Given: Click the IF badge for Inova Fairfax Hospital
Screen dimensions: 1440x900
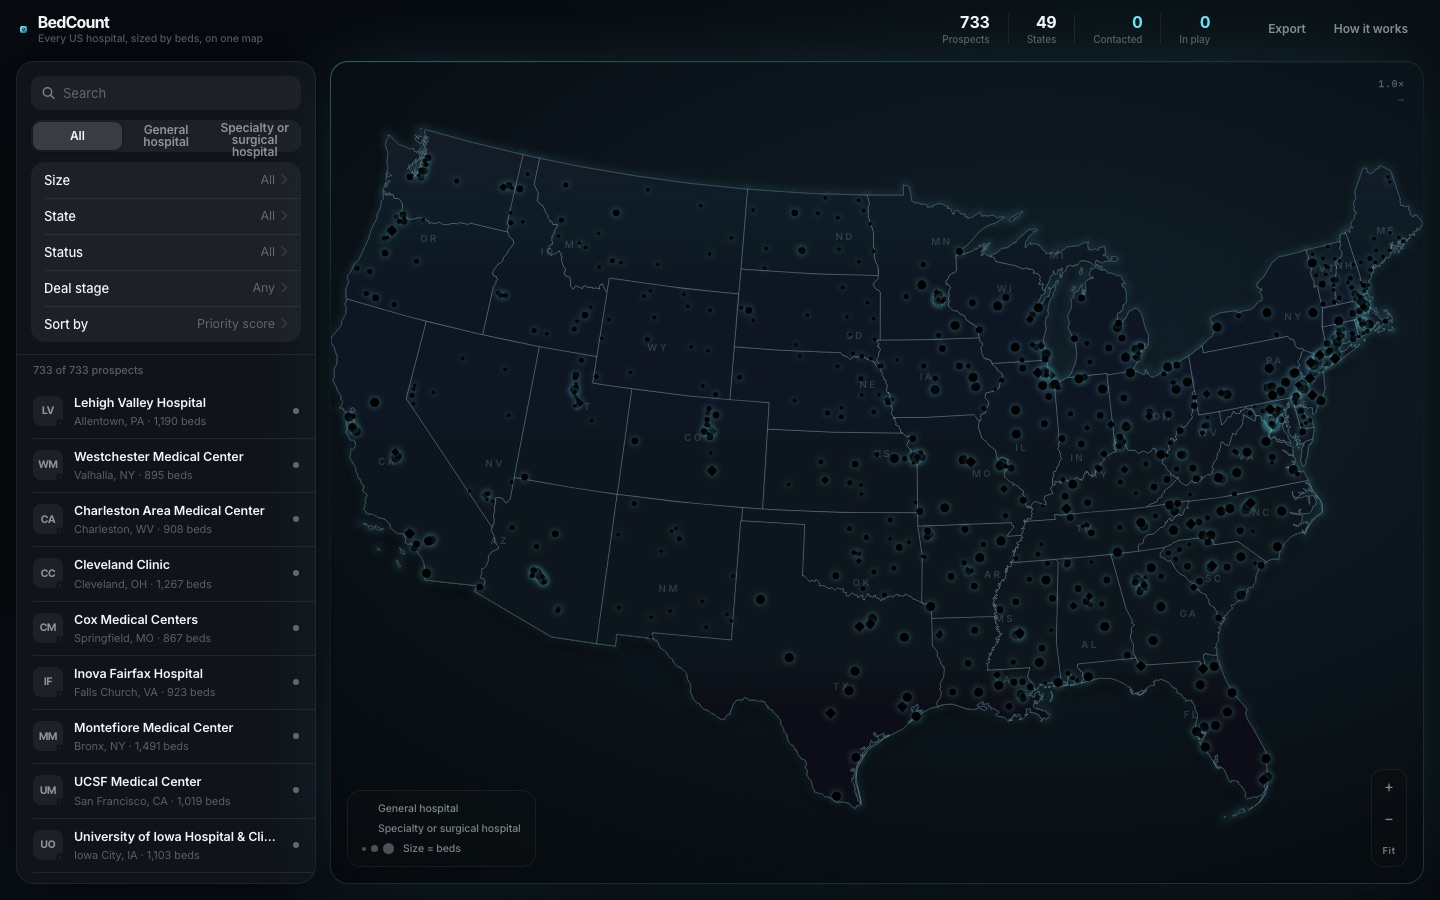Looking at the screenshot, I should (x=48, y=682).
